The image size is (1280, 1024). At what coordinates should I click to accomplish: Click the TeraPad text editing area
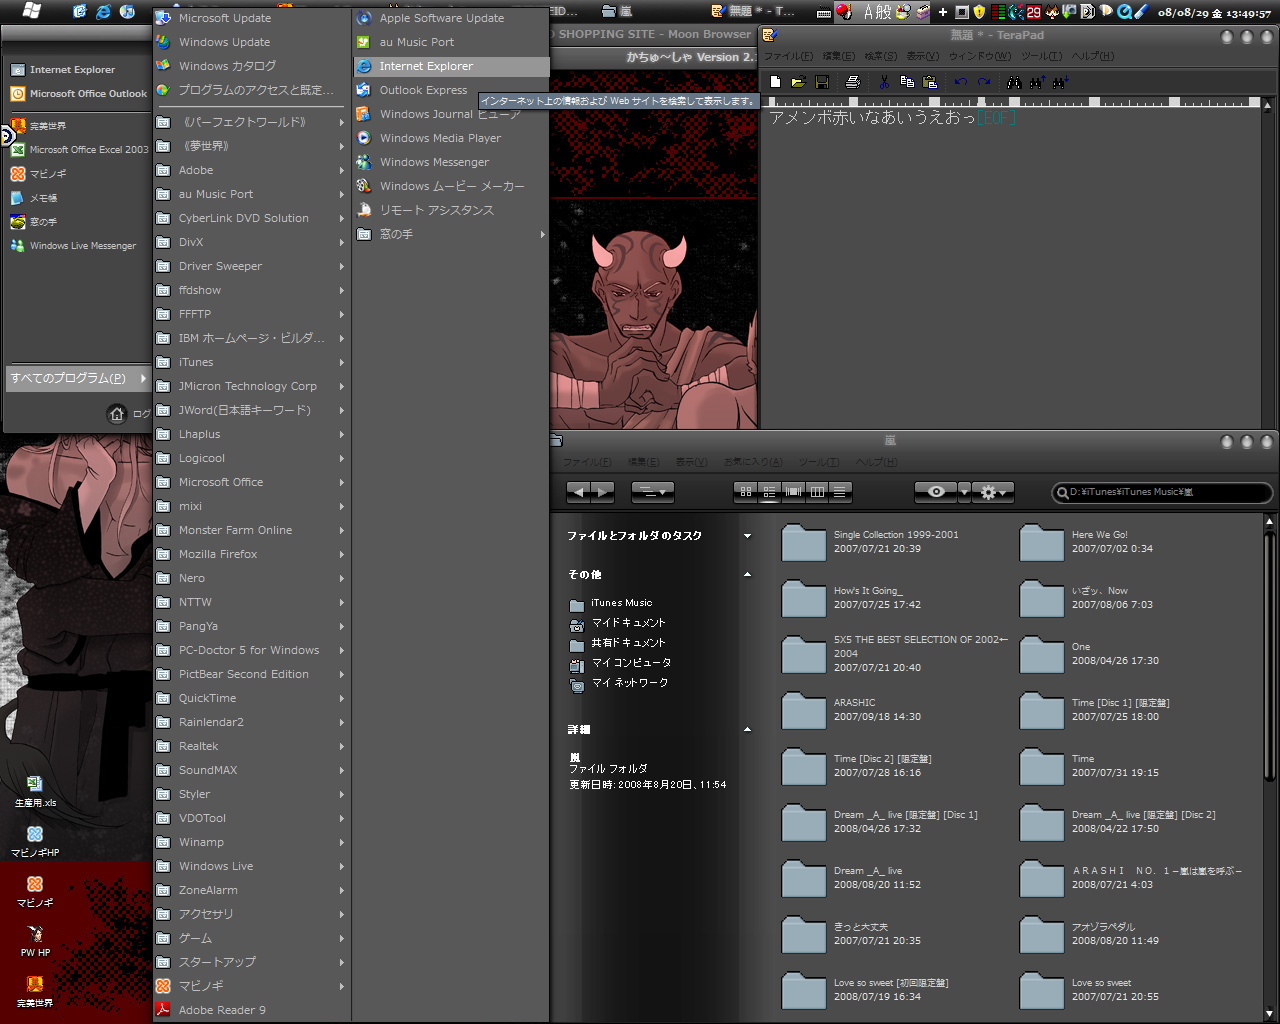click(x=1010, y=268)
